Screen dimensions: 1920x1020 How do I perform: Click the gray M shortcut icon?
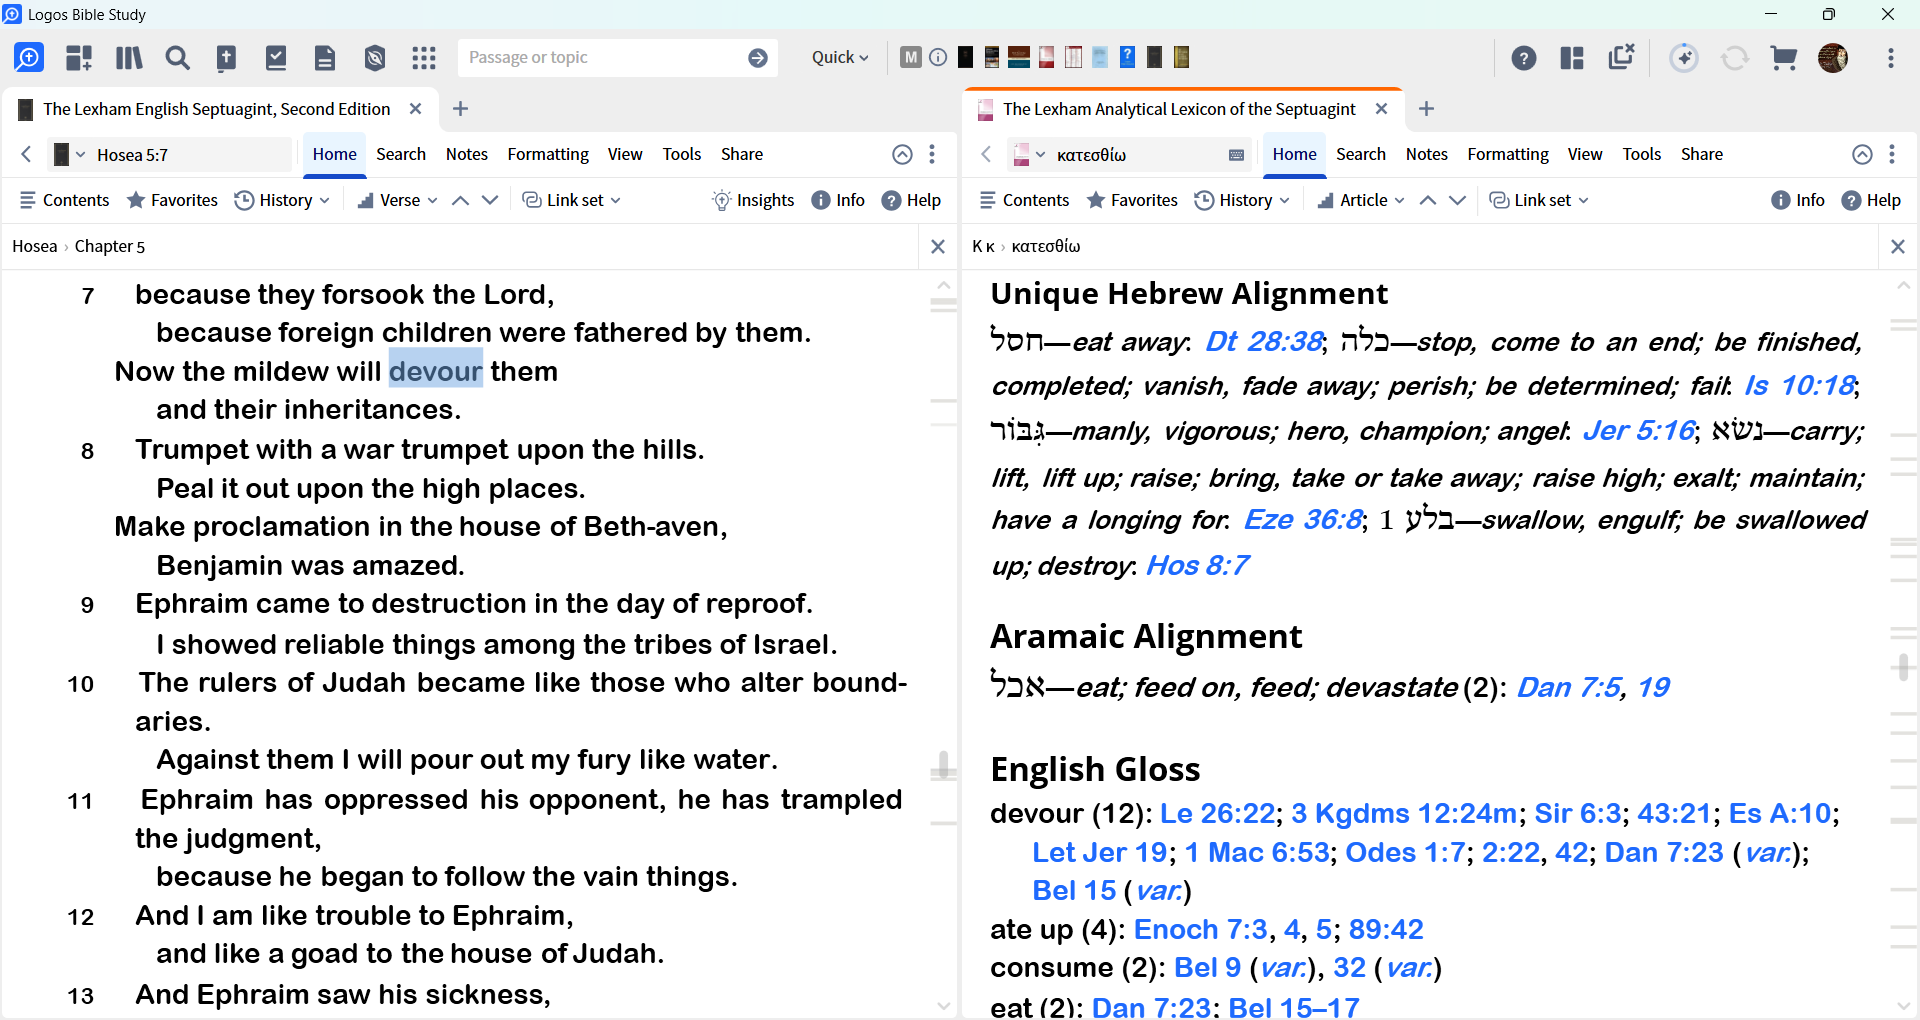tap(910, 57)
